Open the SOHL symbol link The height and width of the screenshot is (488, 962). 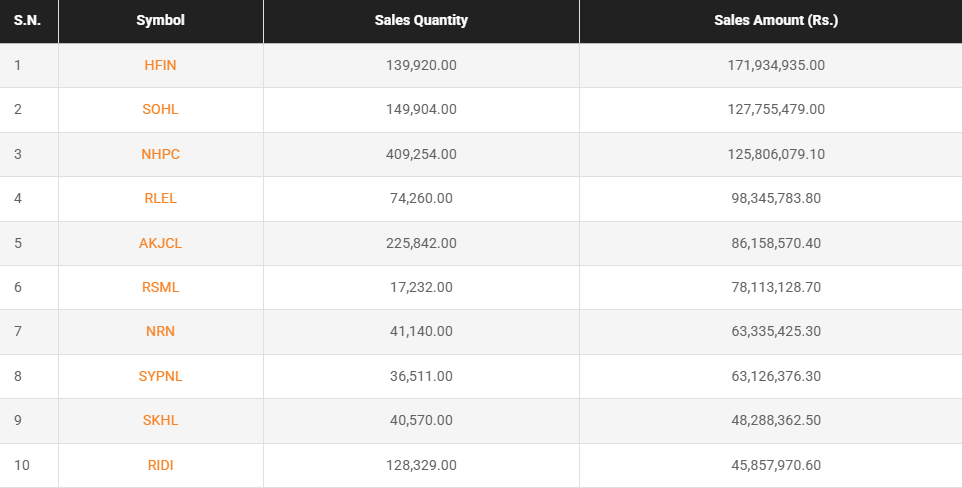[160, 109]
